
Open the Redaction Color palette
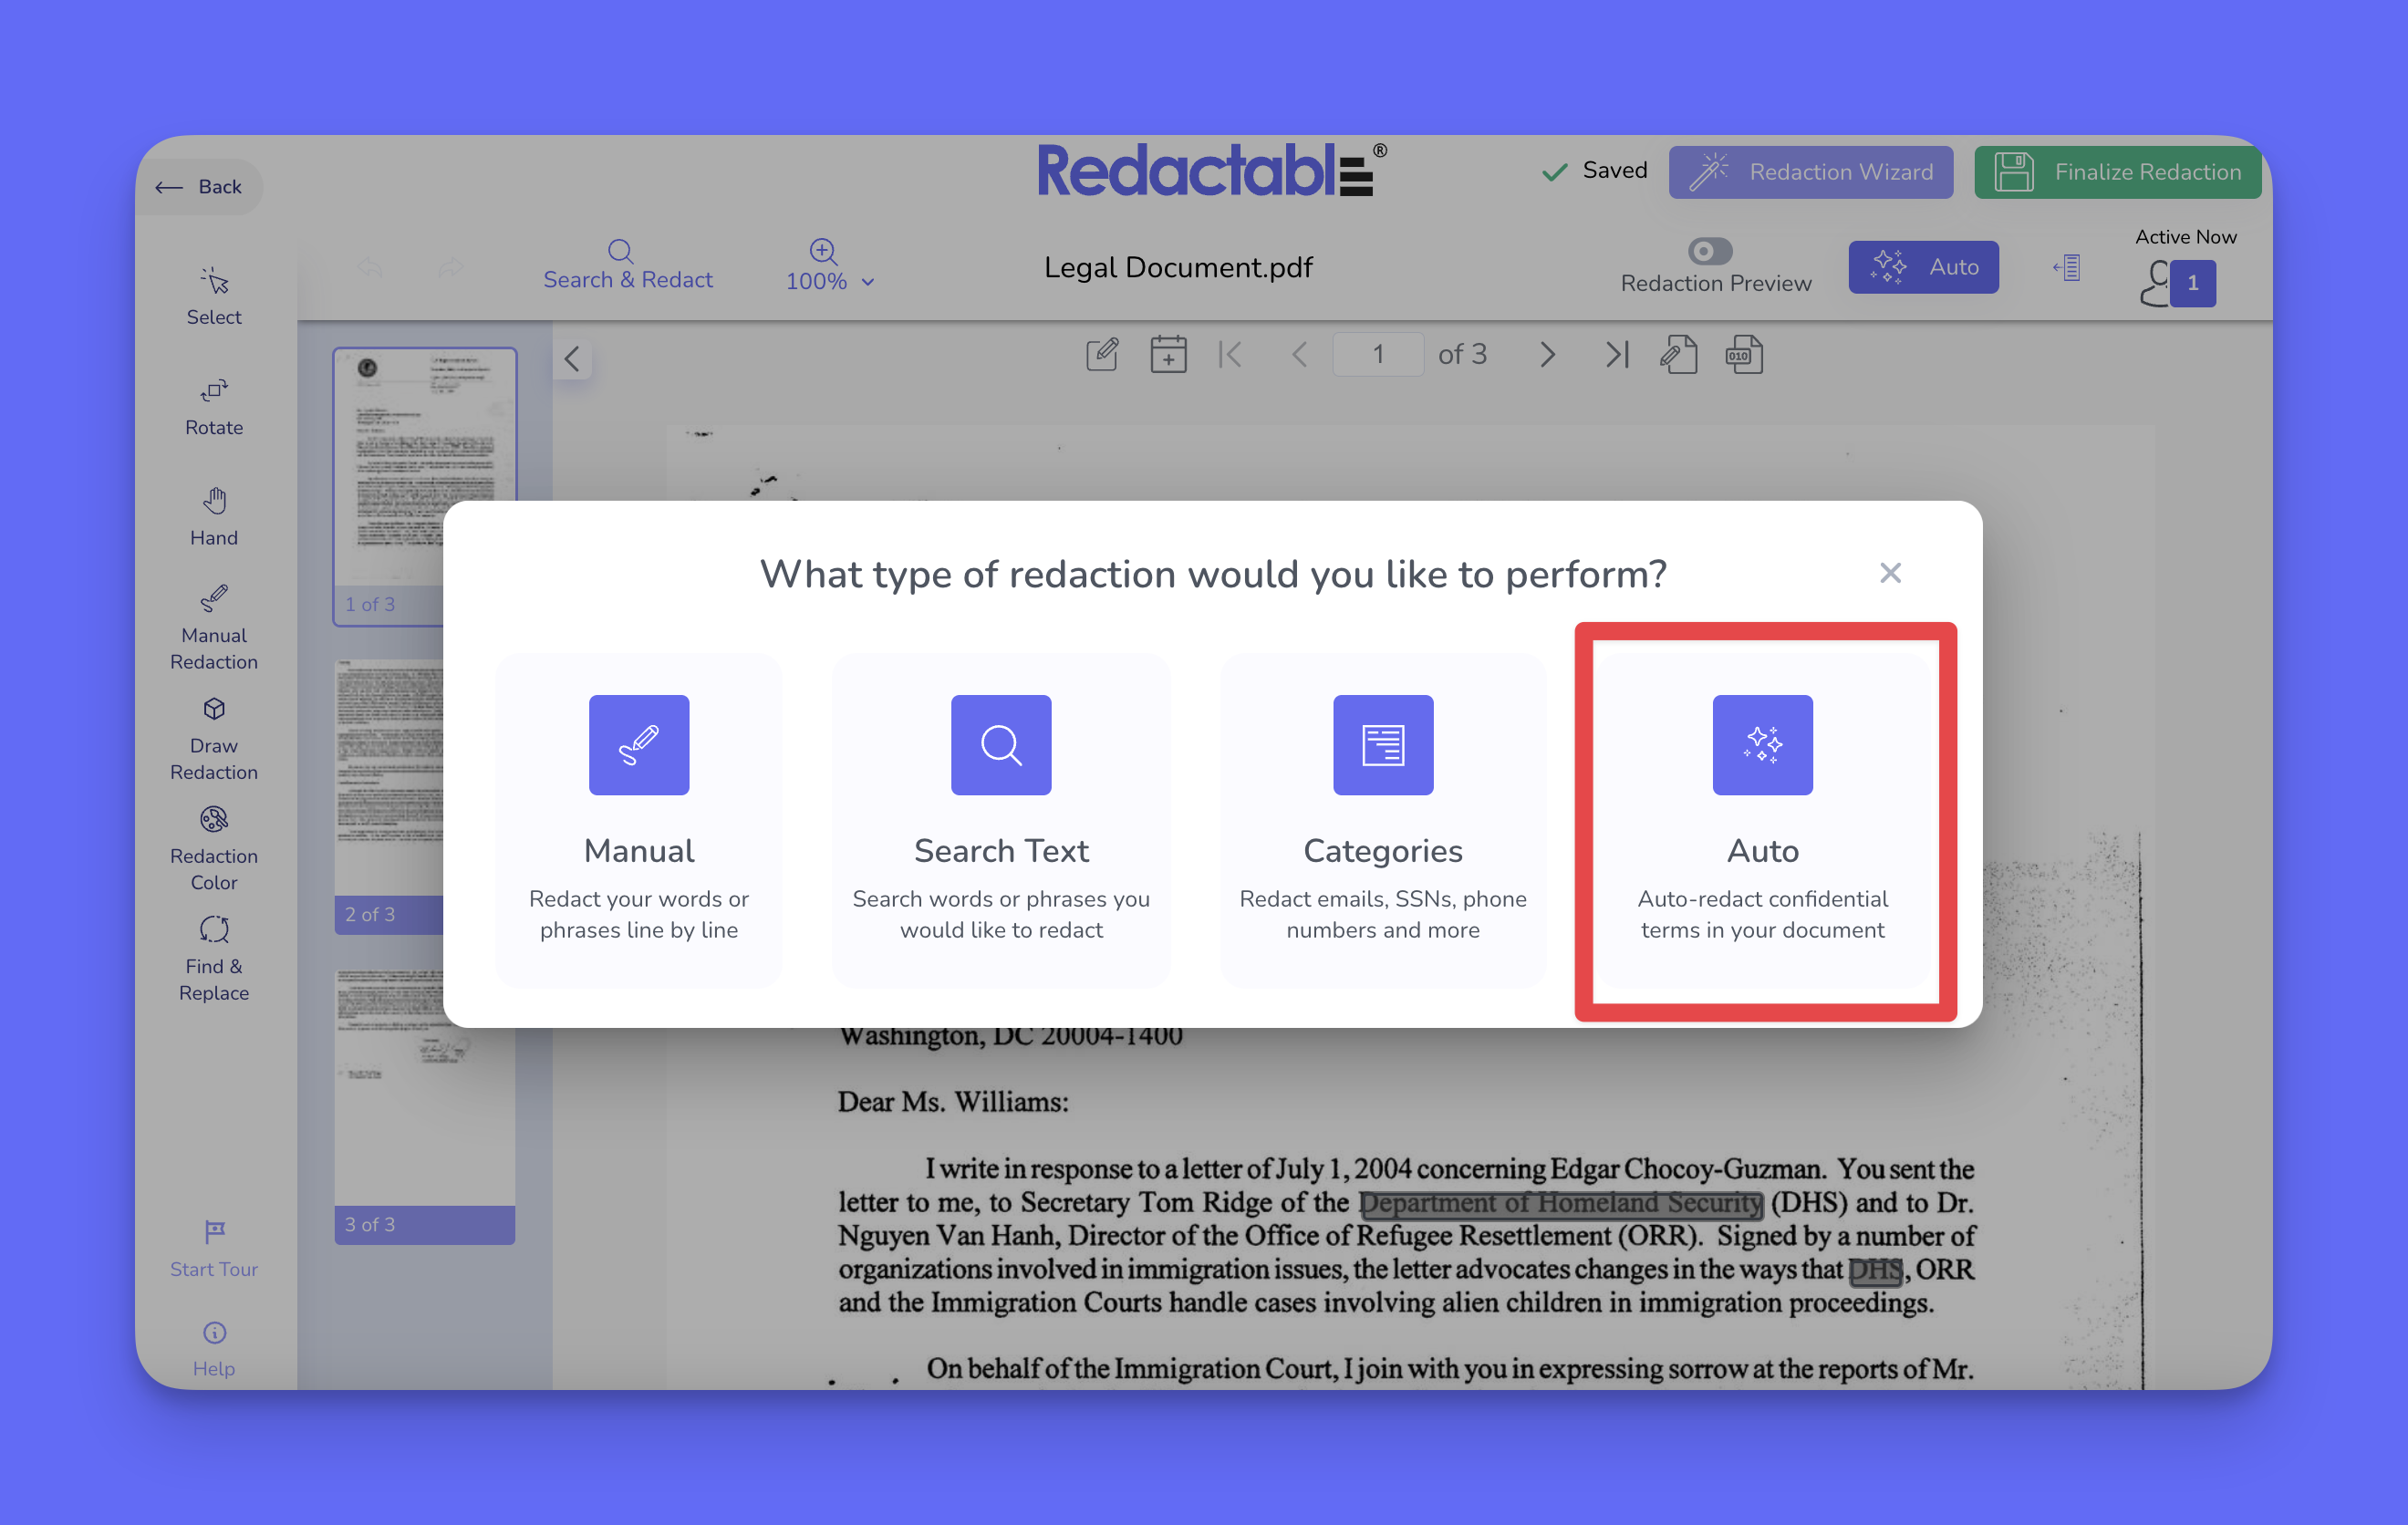tap(213, 848)
